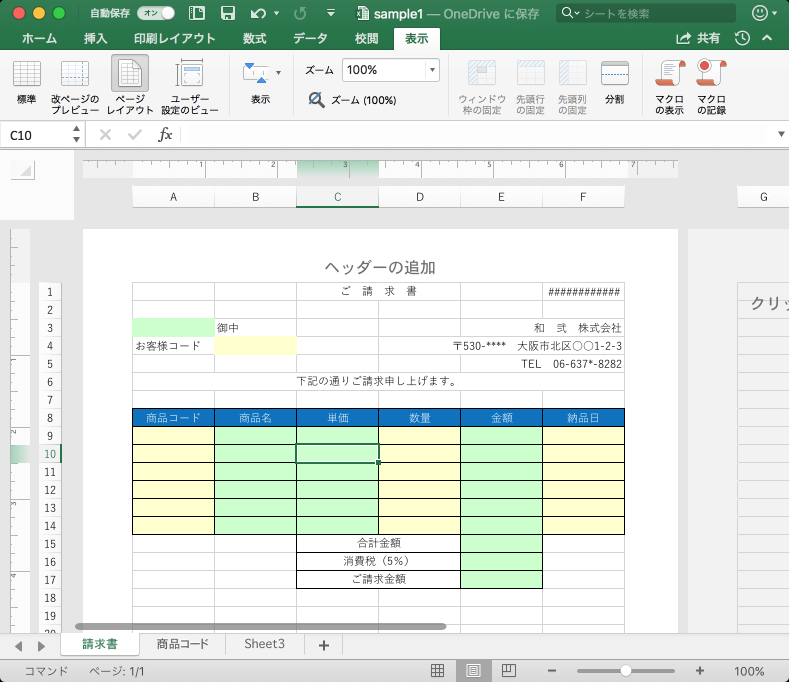
Task: Go to previous sheet tab arrow
Action: tap(19, 646)
